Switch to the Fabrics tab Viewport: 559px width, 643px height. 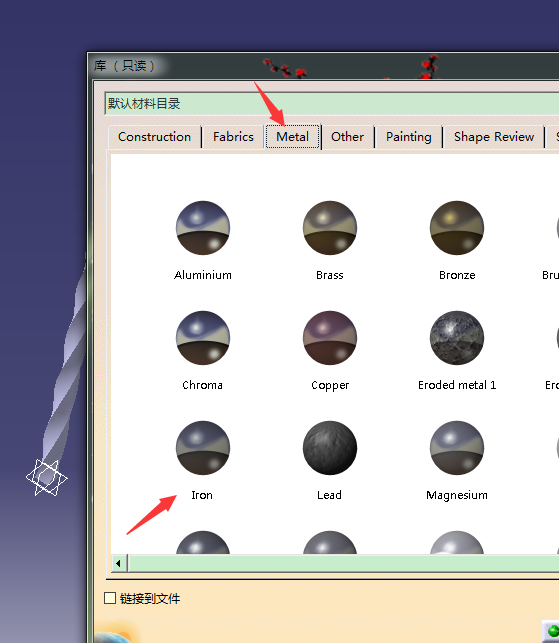click(233, 137)
